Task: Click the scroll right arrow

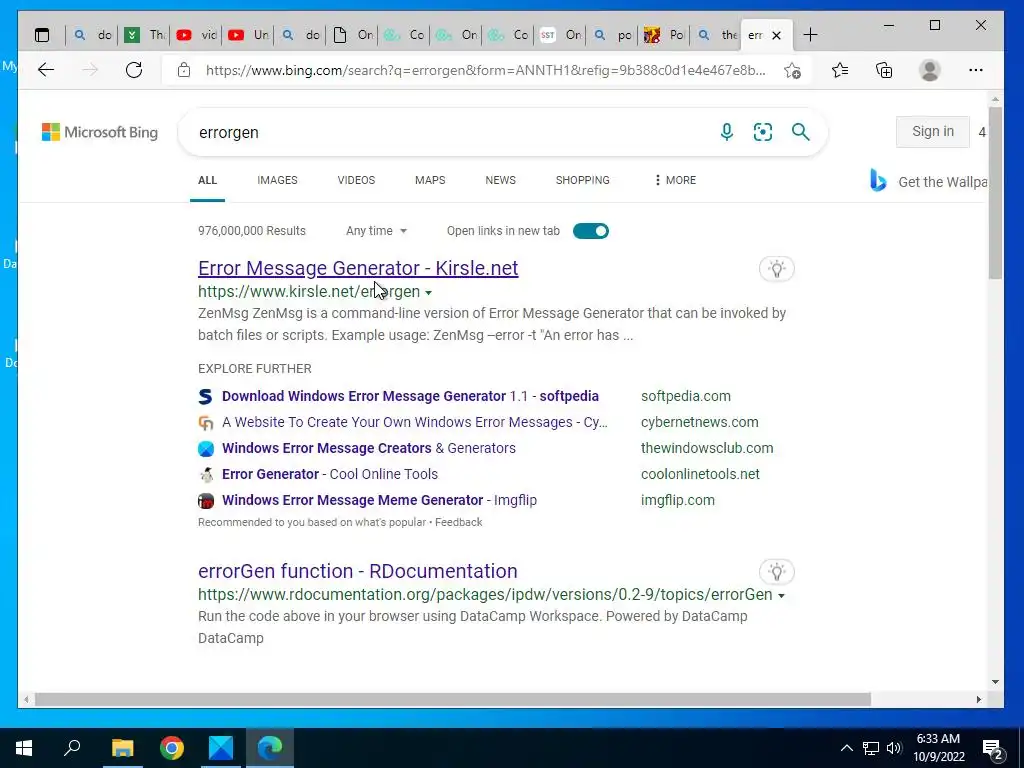Action: 978,699
